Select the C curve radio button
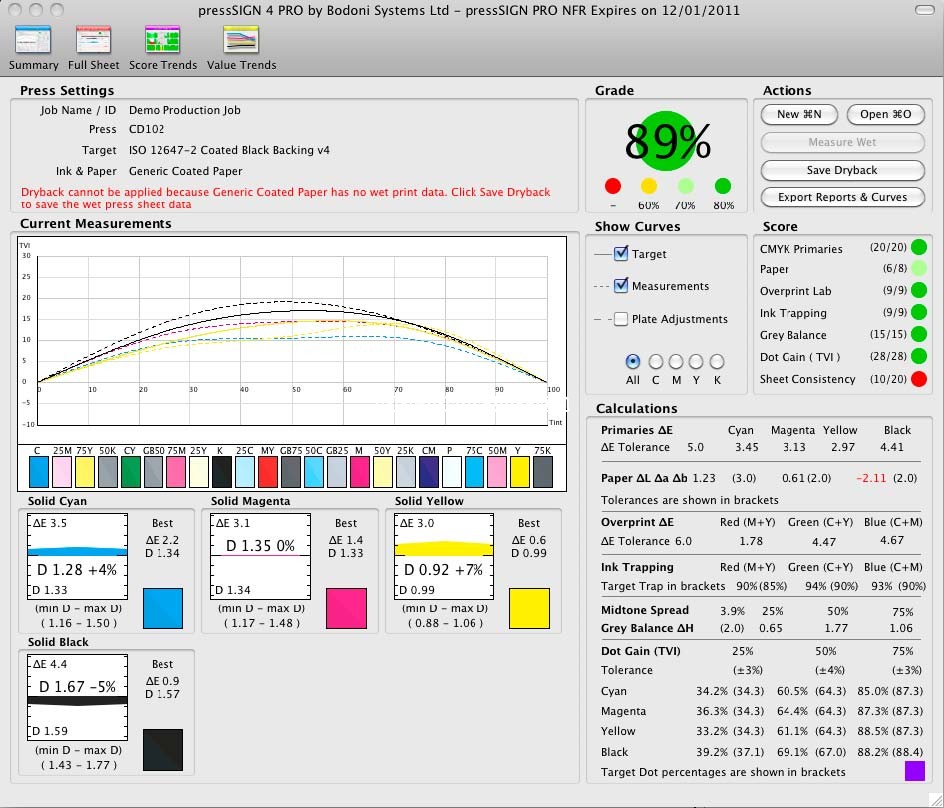This screenshot has width=944, height=808. coord(656,362)
